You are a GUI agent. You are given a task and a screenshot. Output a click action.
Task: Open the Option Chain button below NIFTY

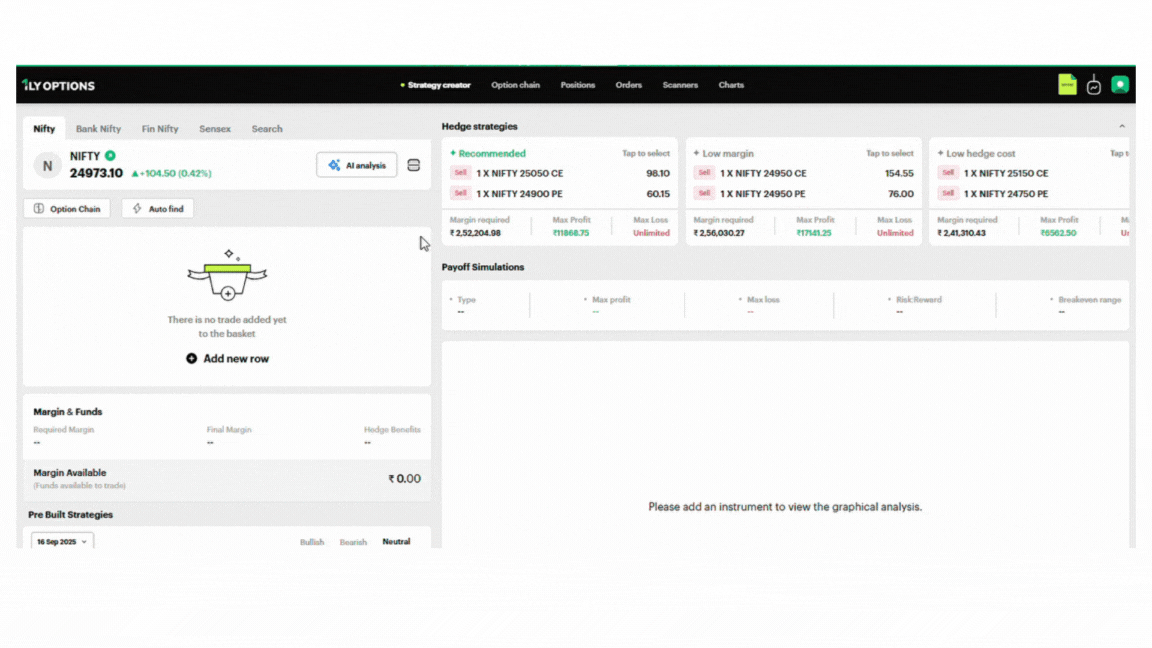[67, 209]
